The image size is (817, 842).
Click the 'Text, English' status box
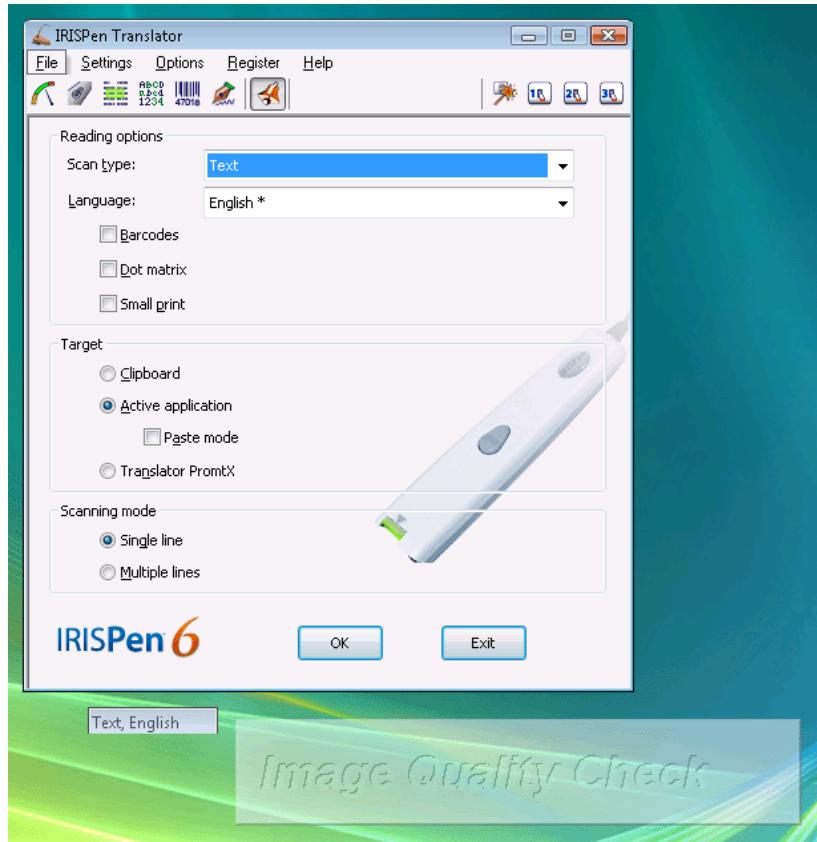[153, 722]
